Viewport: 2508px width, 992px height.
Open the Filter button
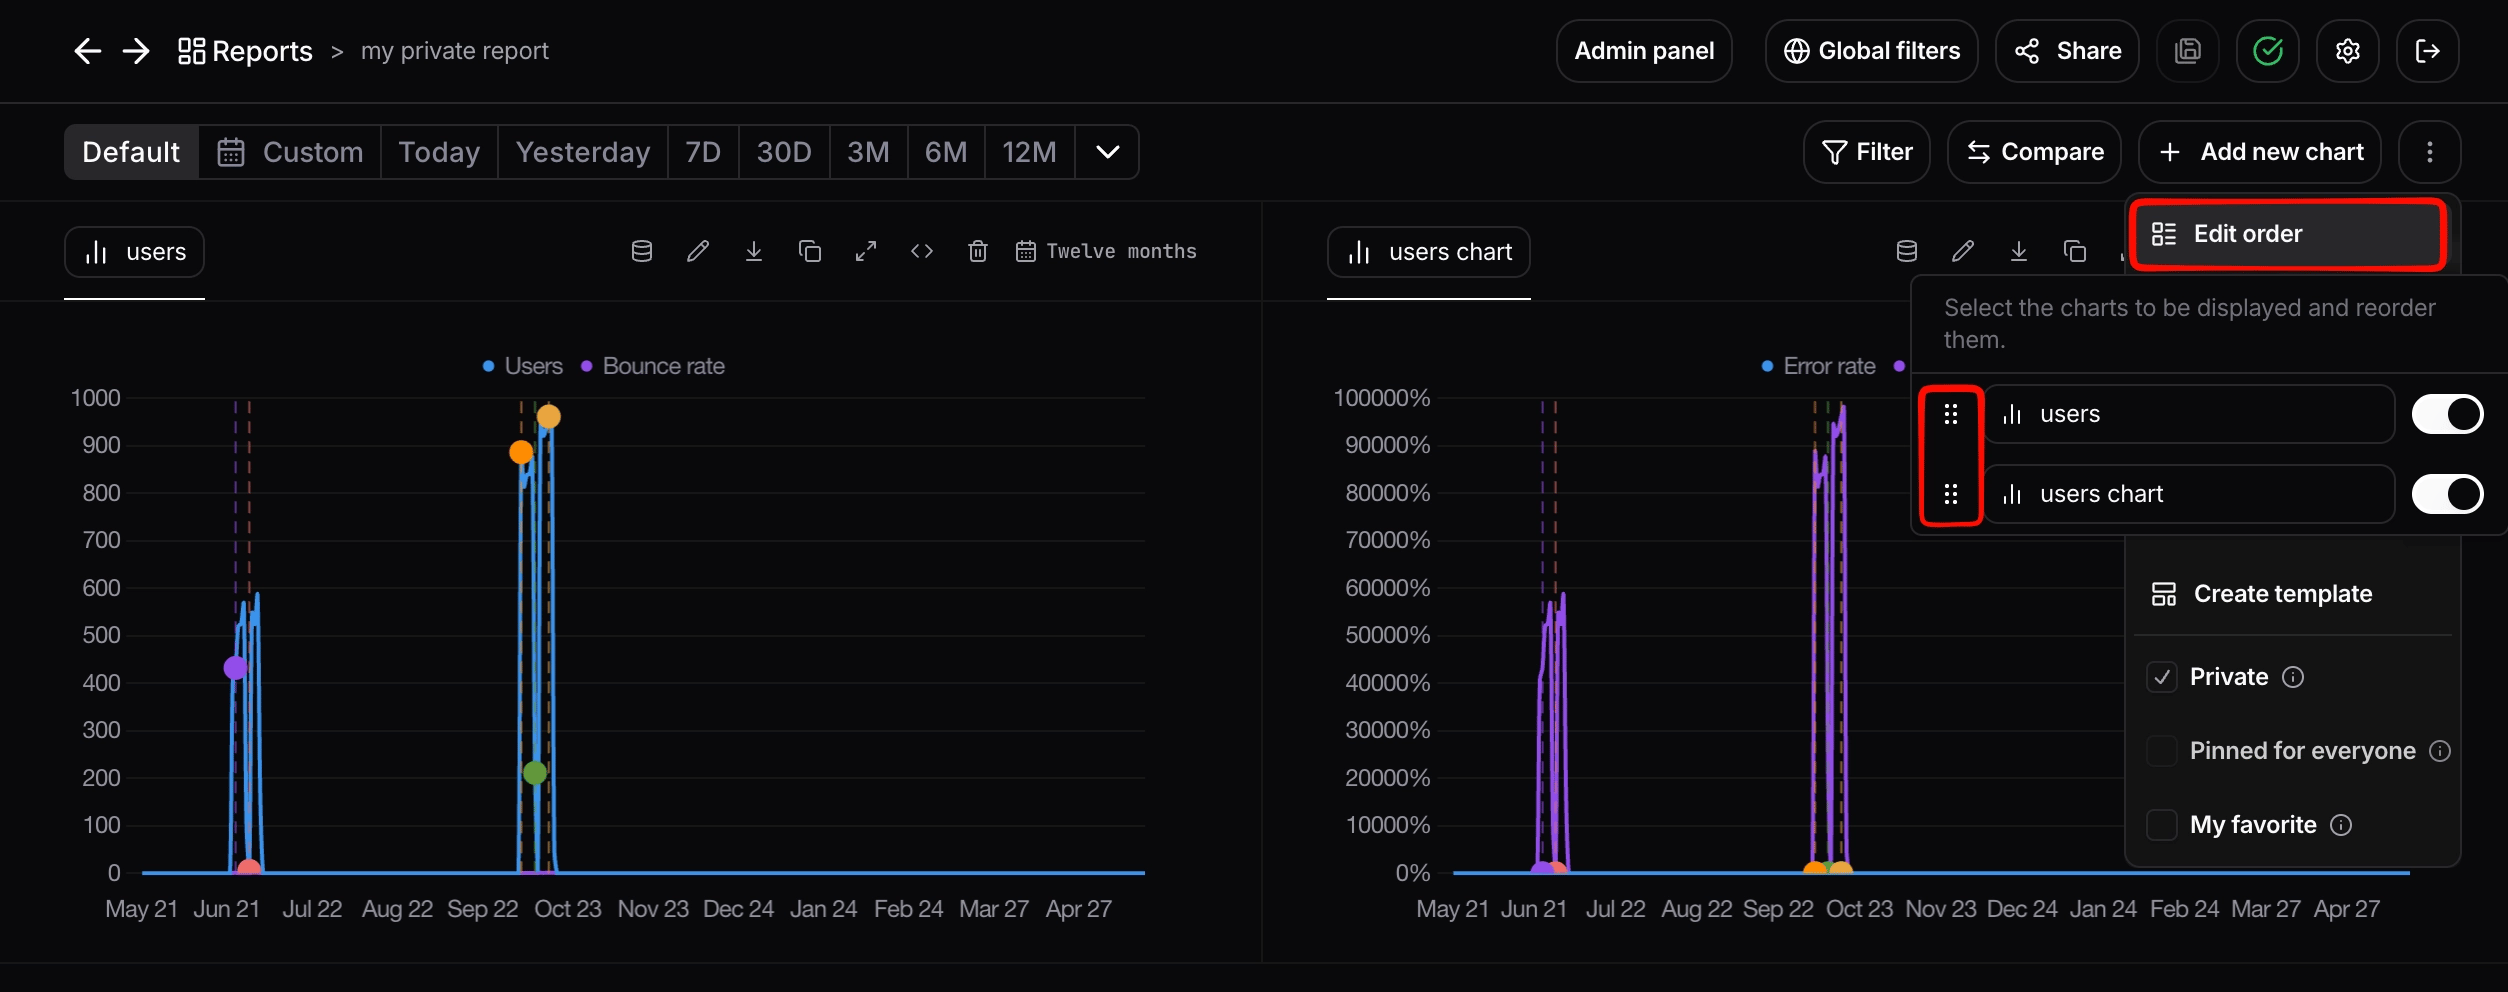click(x=1866, y=152)
